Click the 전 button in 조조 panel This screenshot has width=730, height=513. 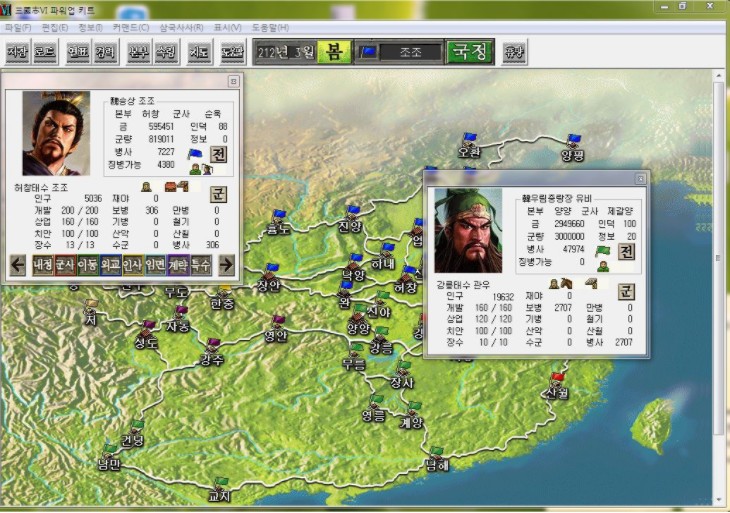[x=218, y=154]
